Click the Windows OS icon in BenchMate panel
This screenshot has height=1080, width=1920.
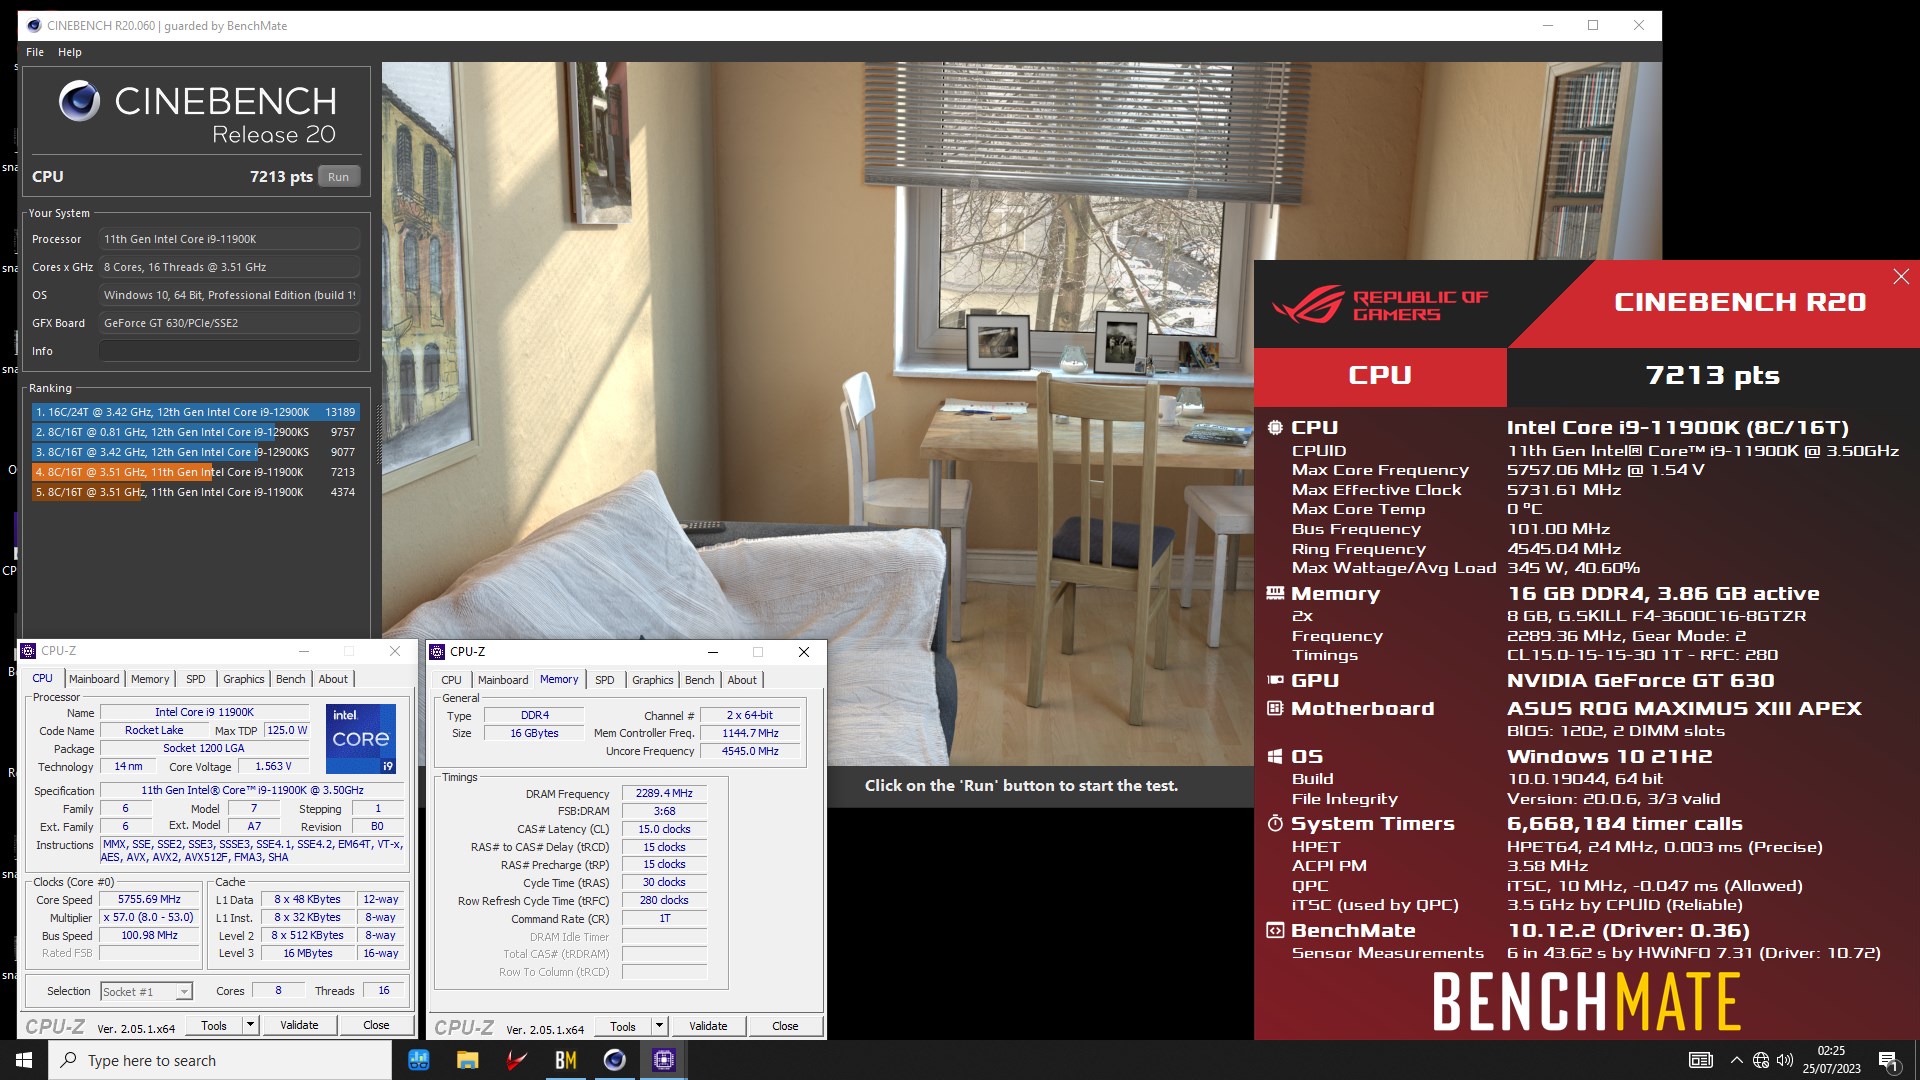point(1275,757)
